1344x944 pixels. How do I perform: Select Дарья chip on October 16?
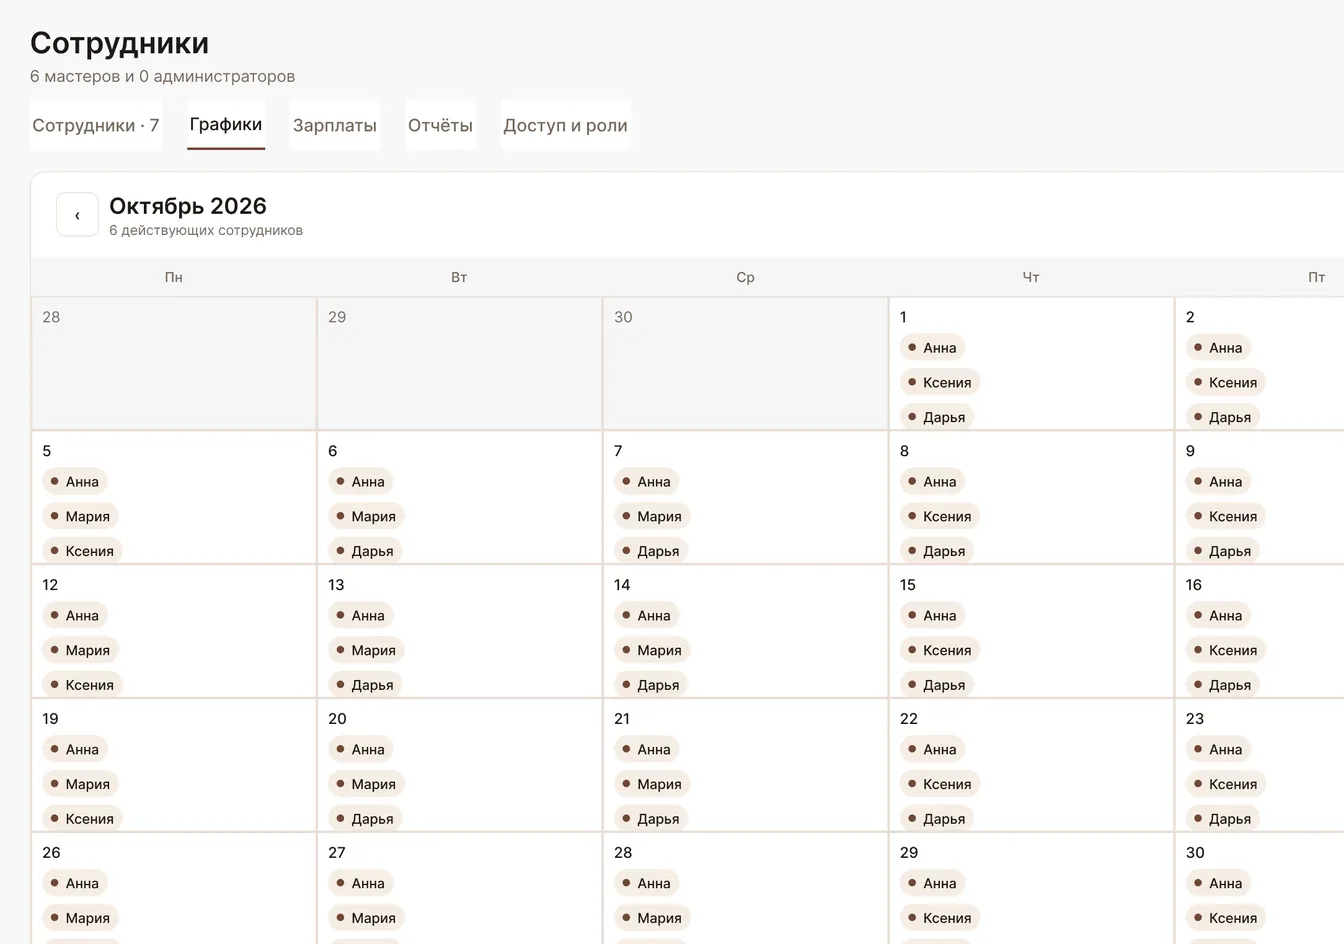1222,685
